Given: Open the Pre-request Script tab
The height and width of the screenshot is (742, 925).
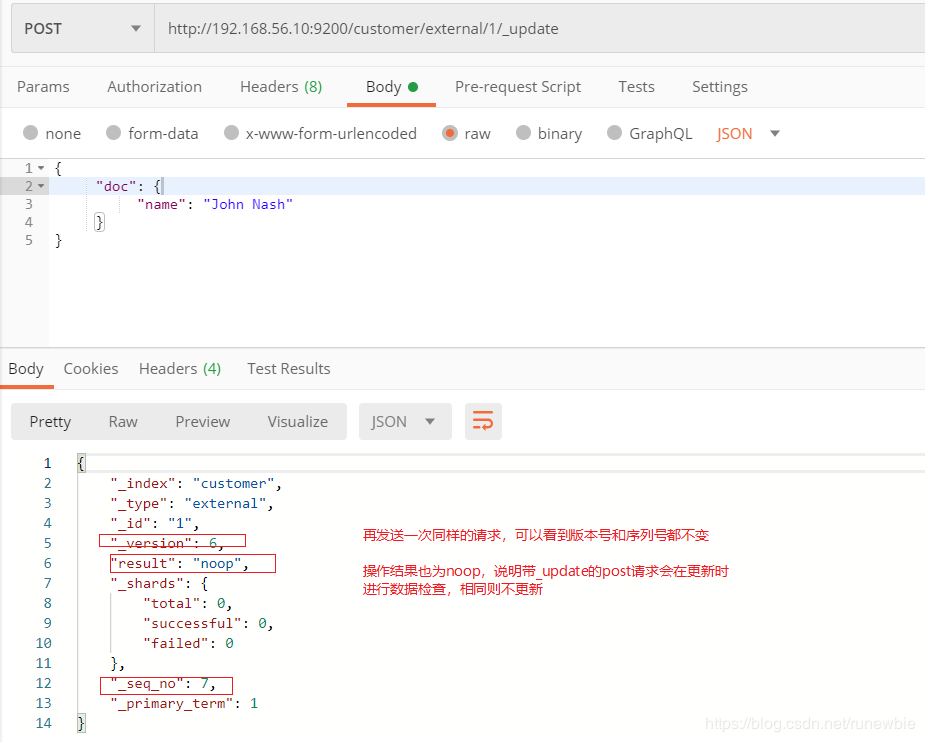Looking at the screenshot, I should coord(518,87).
